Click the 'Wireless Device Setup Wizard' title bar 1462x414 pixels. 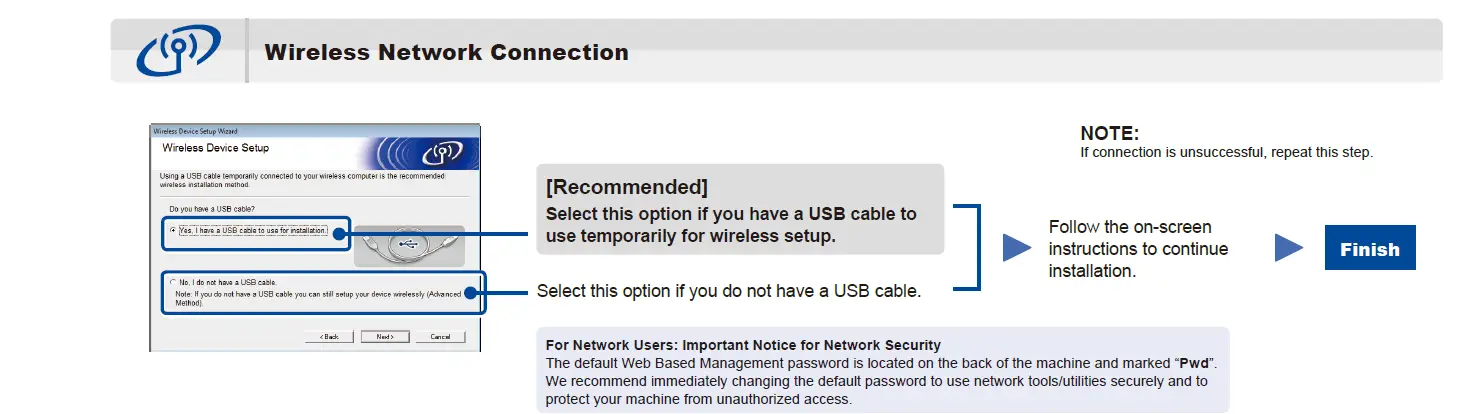[196, 131]
